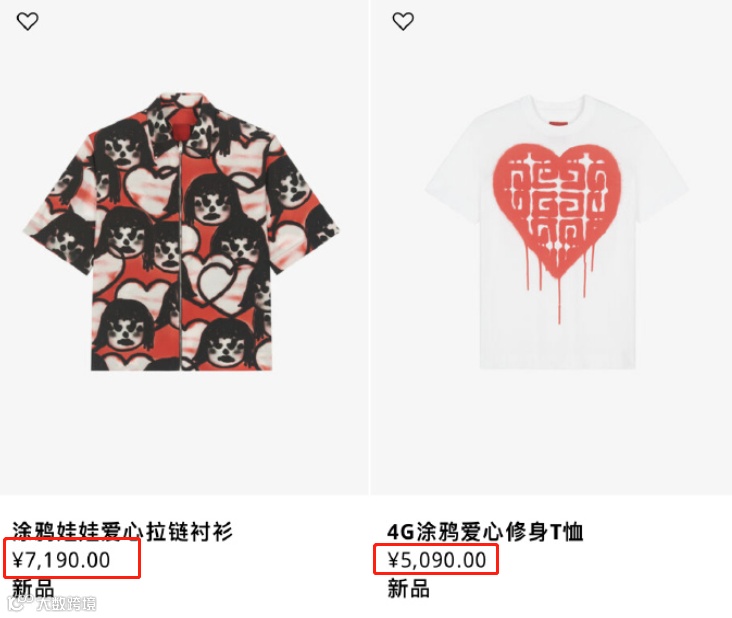This screenshot has width=732, height=618.
Task: Click the silver zipper on the printed shirt
Action: (180, 254)
